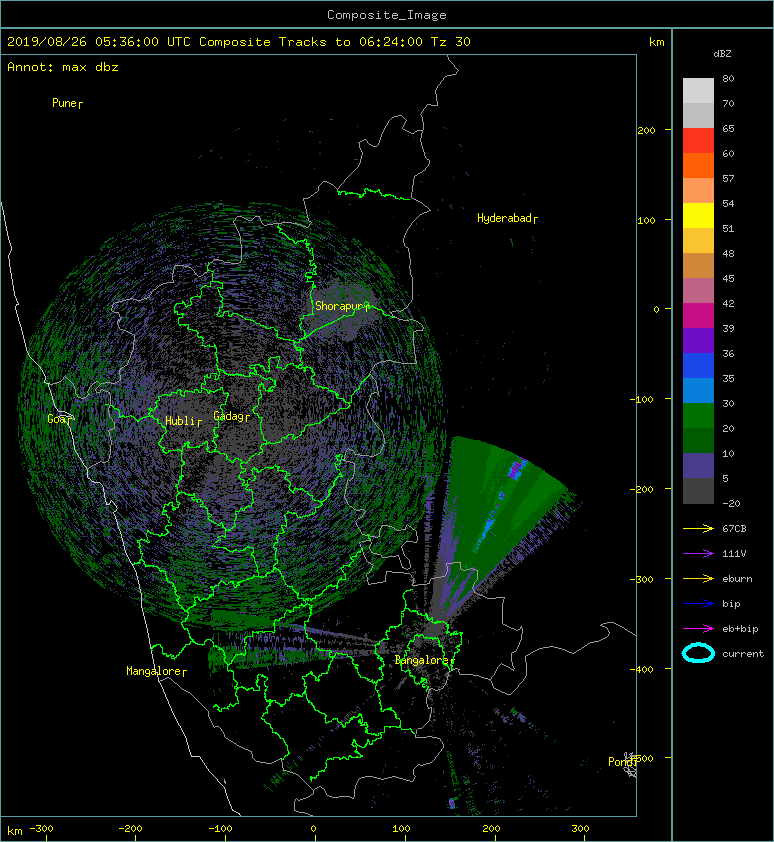
Task: Click the magenta-purple storm cell northeast of Bangalore
Action: pos(516,468)
